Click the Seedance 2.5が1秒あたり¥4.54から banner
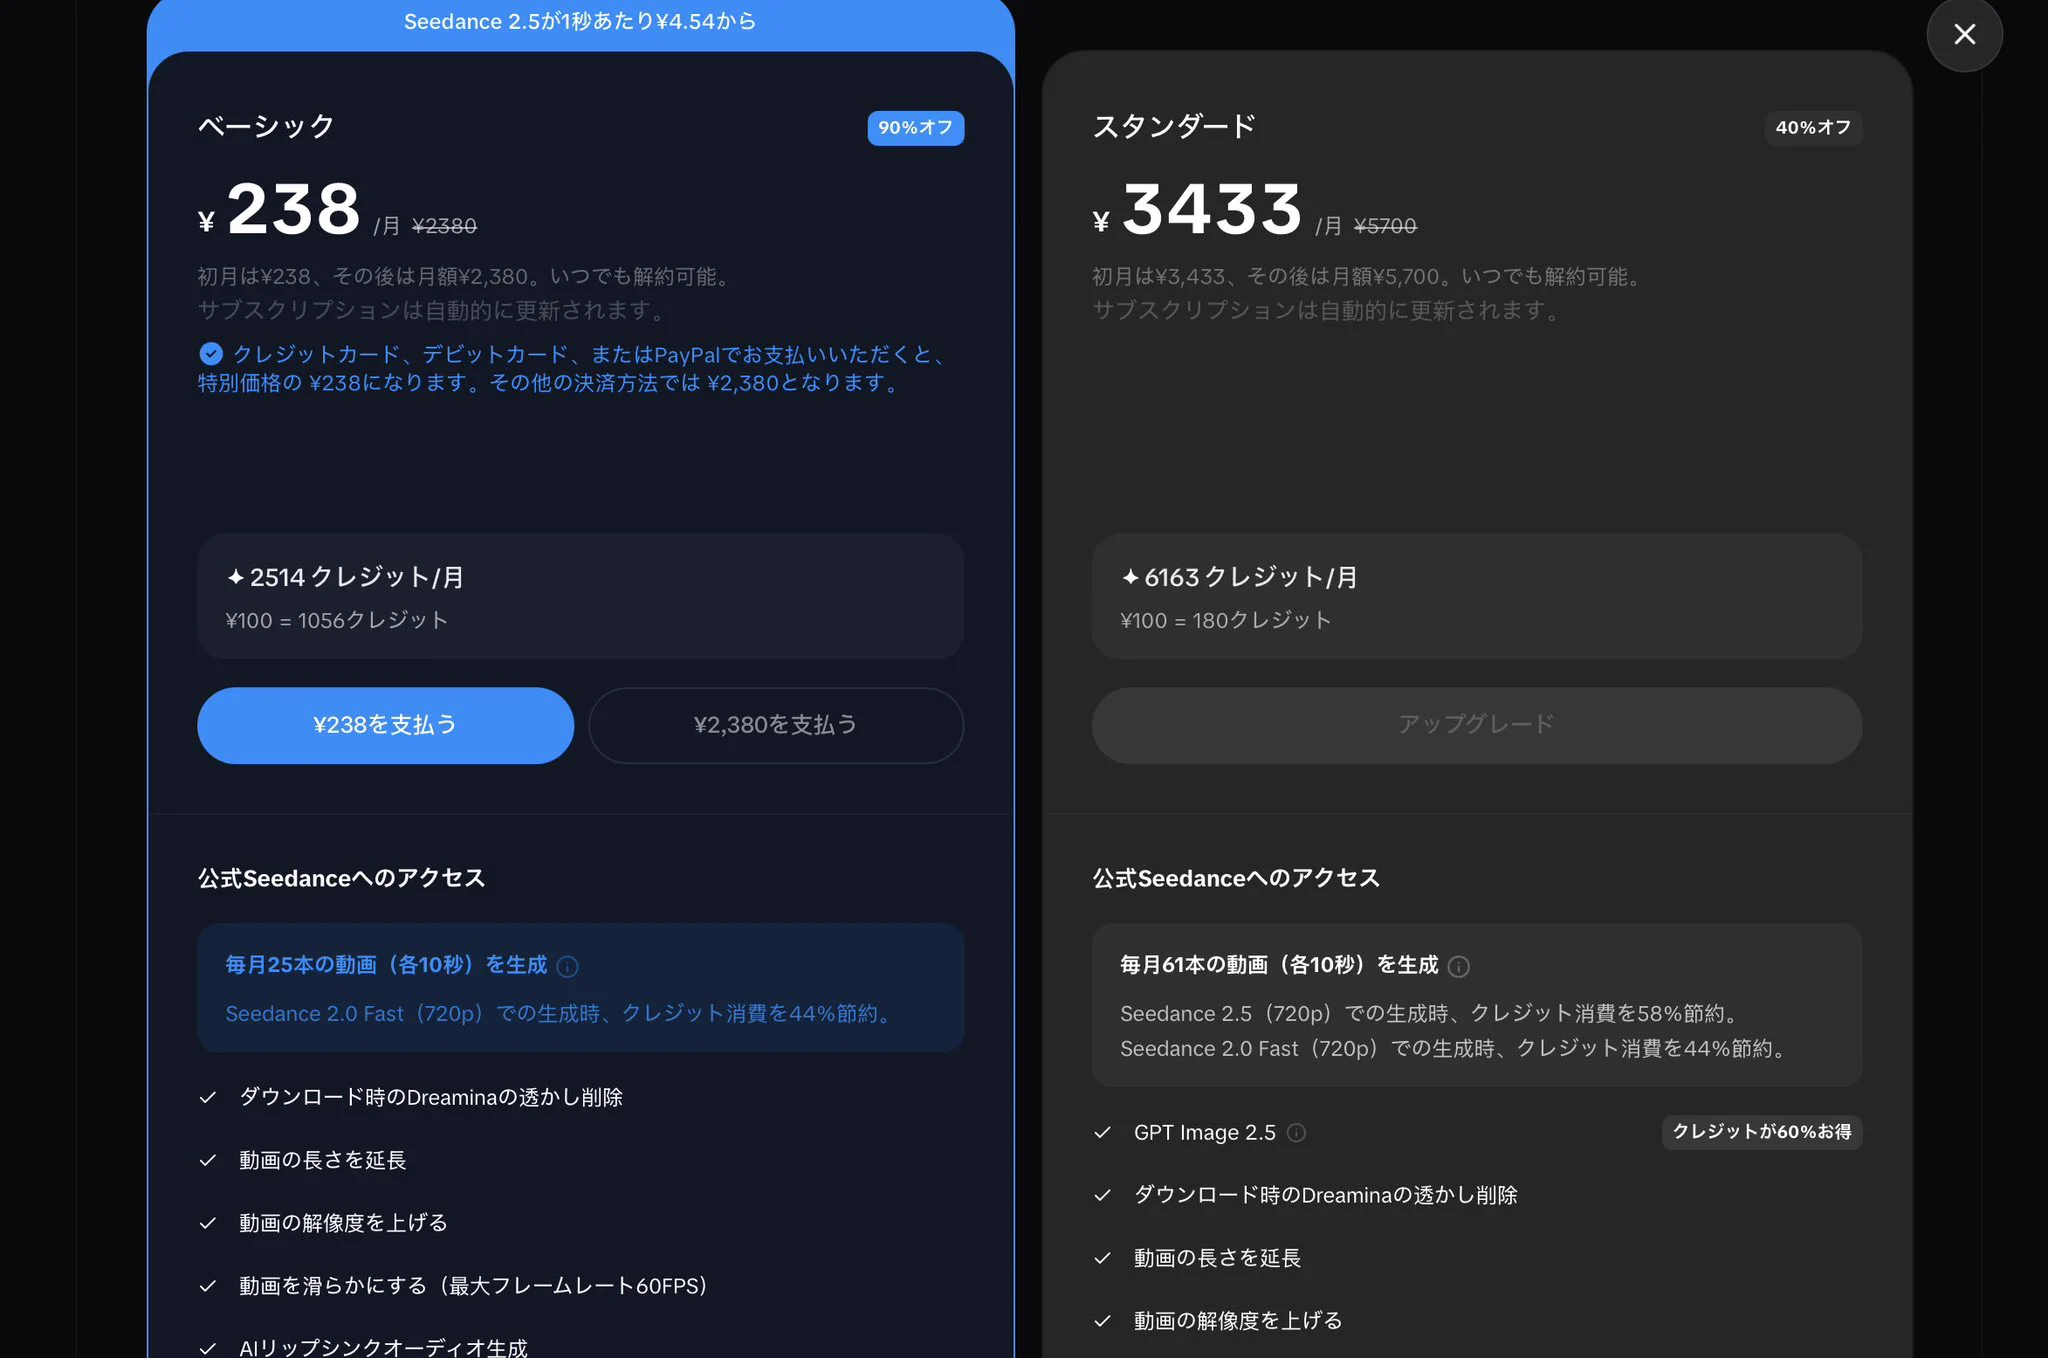Screen dimensions: 2048x1358 580,22
